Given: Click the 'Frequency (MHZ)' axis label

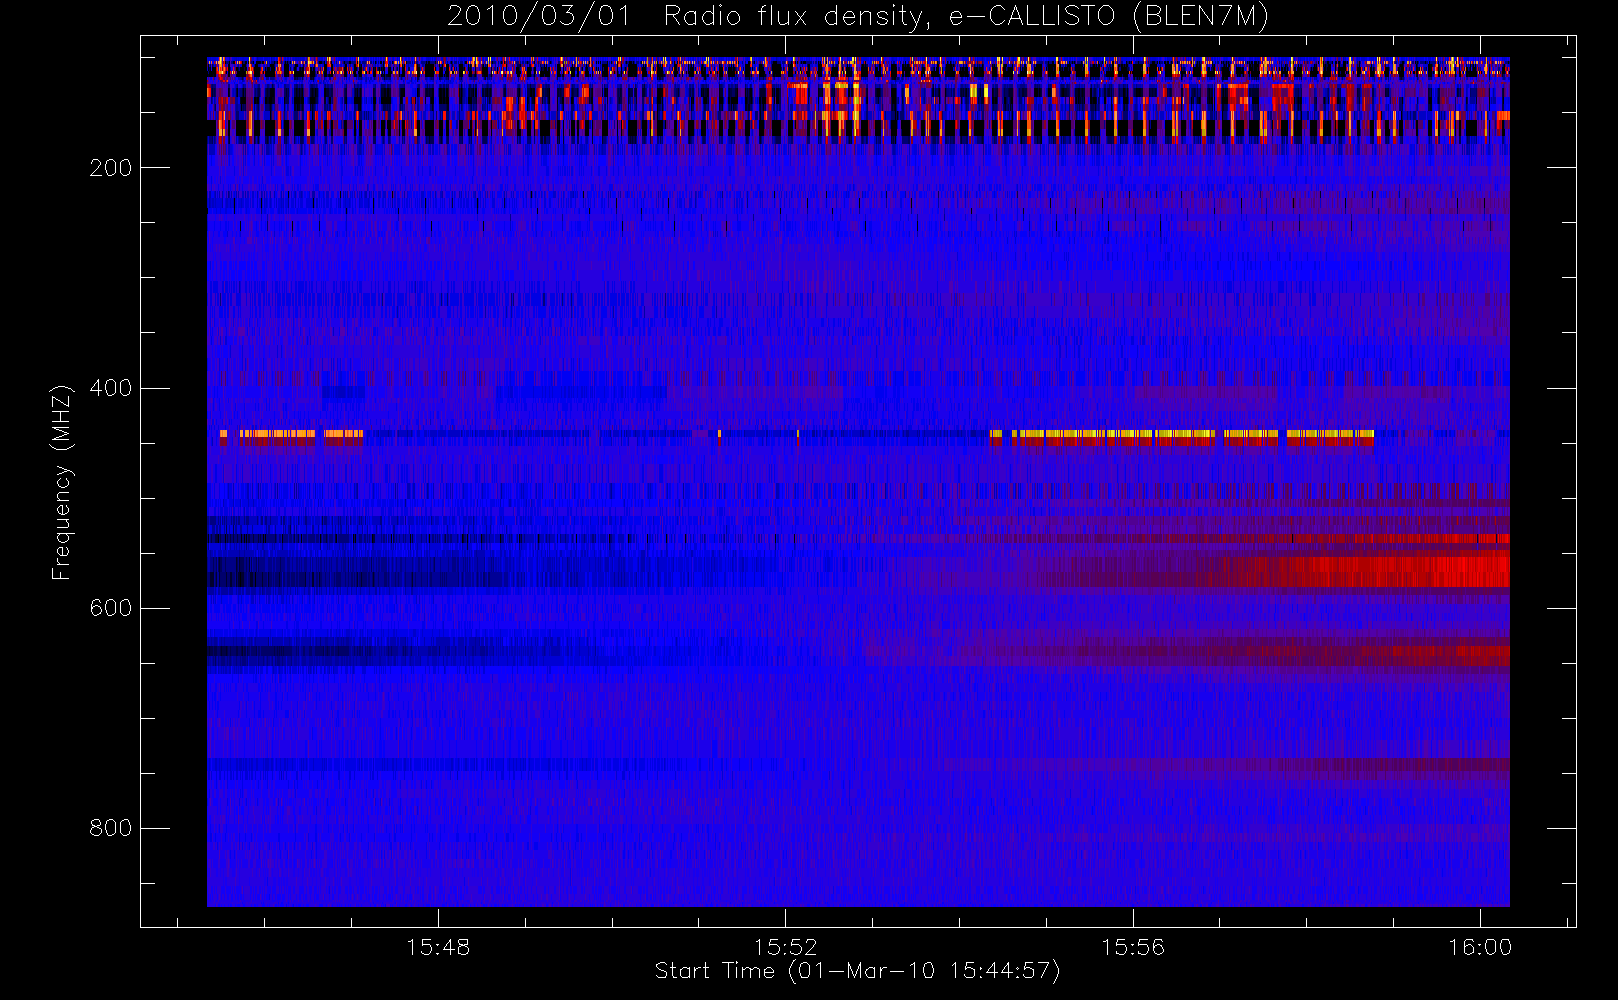Looking at the screenshot, I should click(62, 482).
